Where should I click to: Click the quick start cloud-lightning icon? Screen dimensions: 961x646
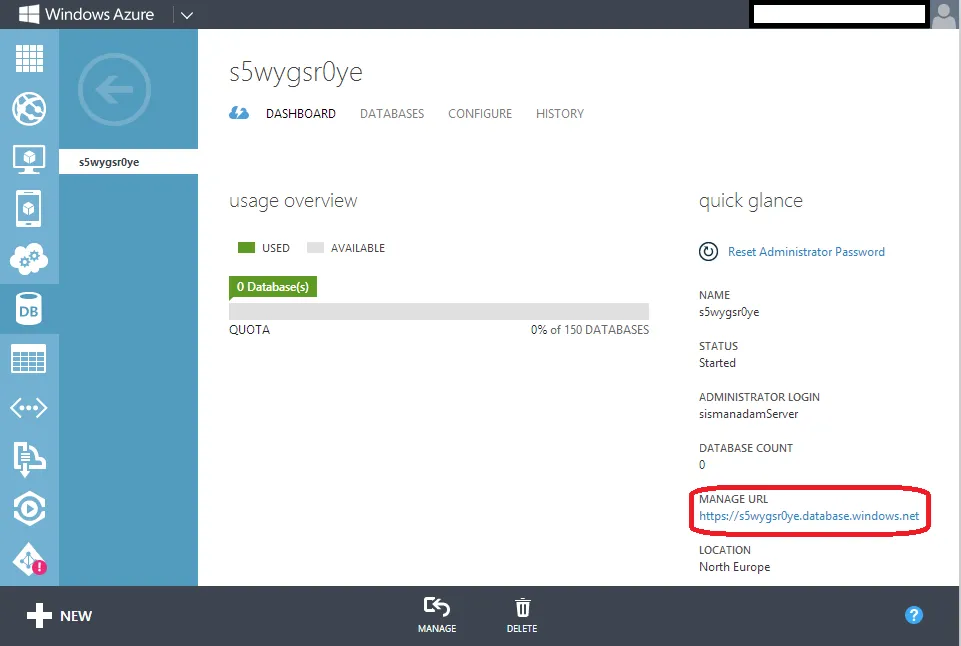click(239, 113)
